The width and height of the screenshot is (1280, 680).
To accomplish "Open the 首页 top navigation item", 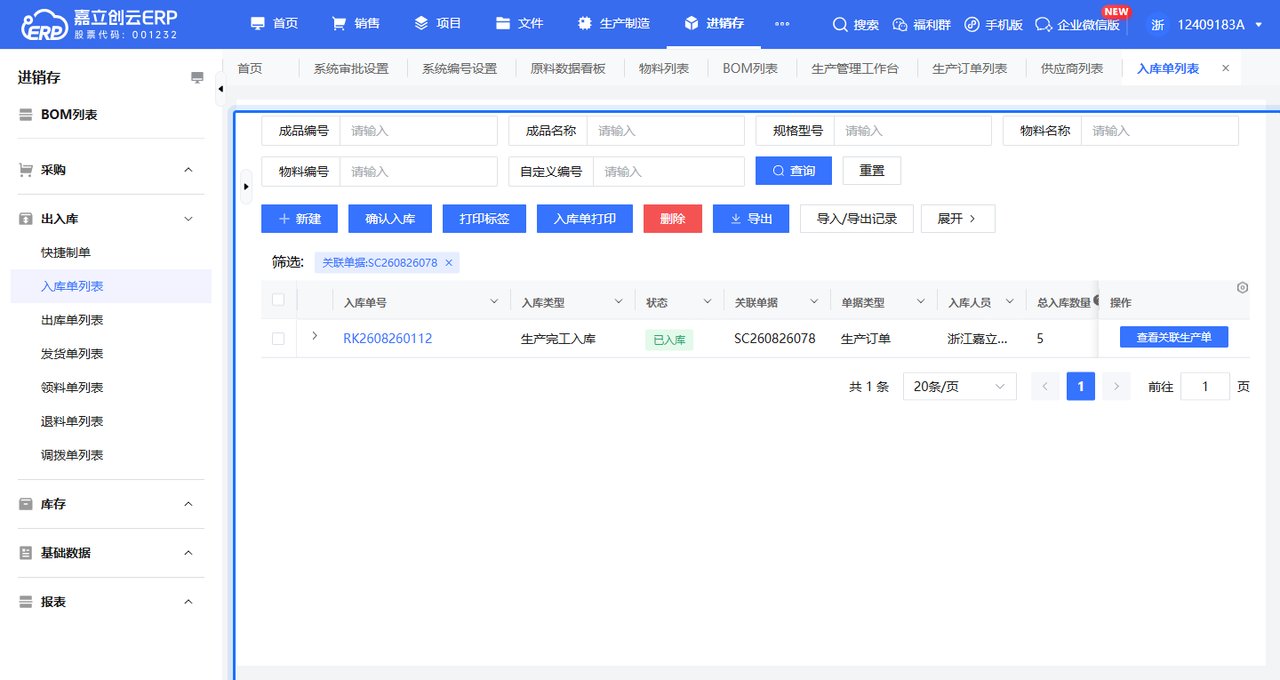I will click(x=274, y=23).
